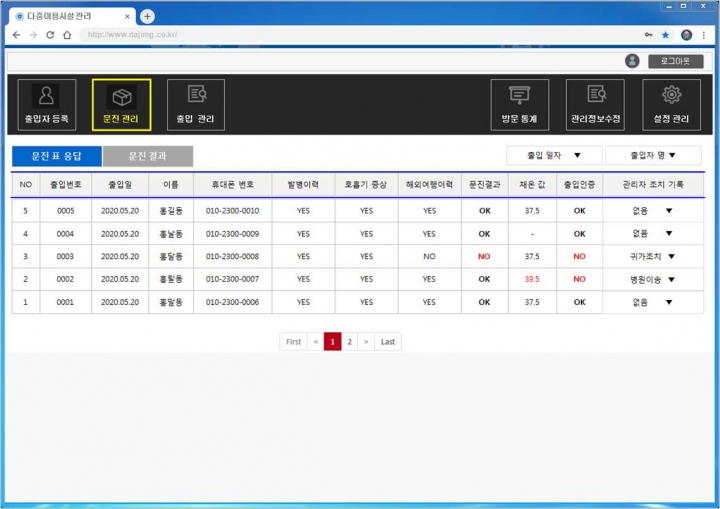Click the 문진결과 column header
Image resolution: width=720 pixels, height=509 pixels.
(484, 185)
